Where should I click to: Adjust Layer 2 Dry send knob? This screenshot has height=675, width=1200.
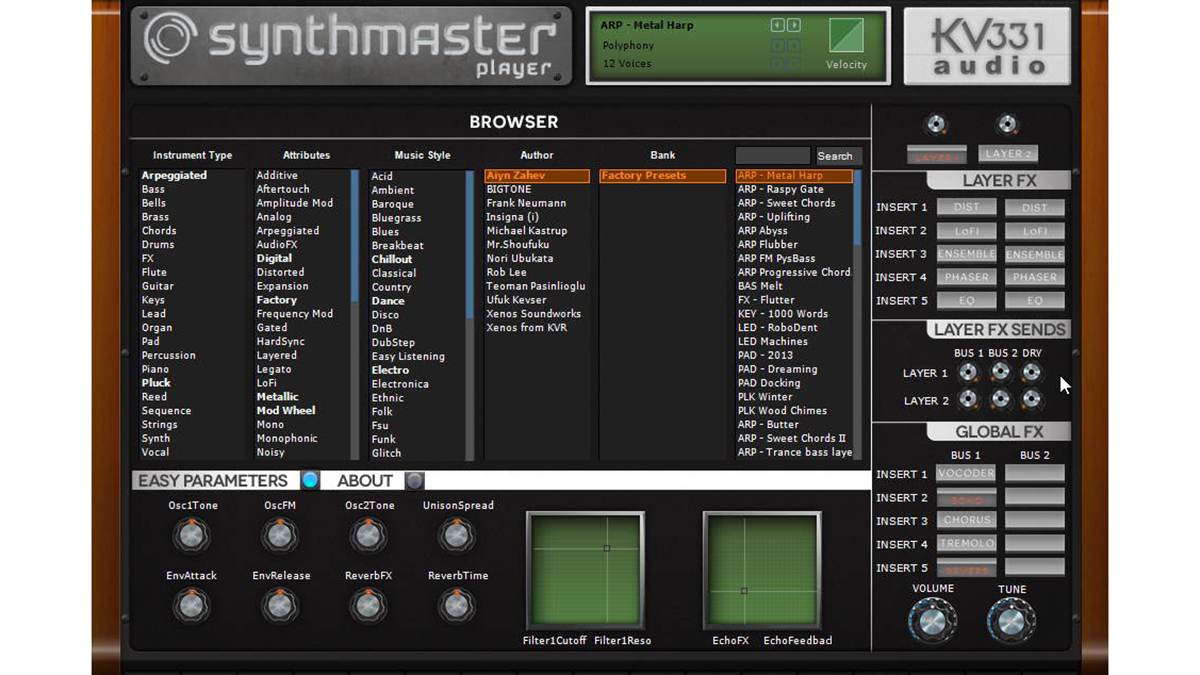tap(1032, 400)
